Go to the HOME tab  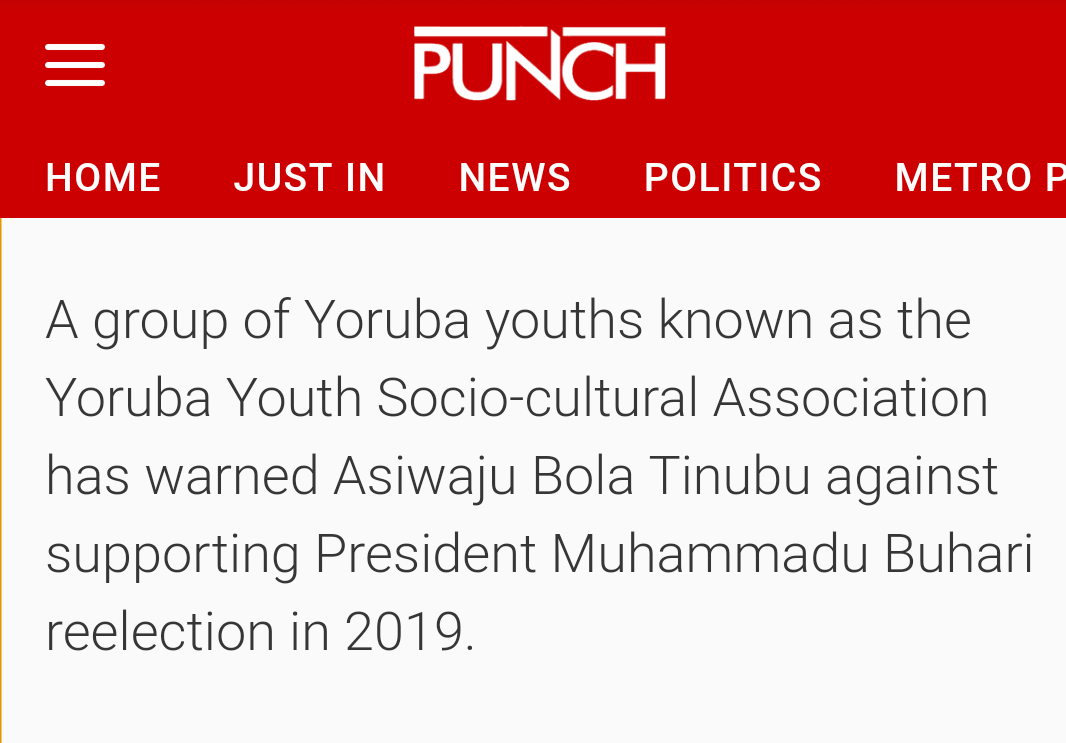[x=103, y=178]
